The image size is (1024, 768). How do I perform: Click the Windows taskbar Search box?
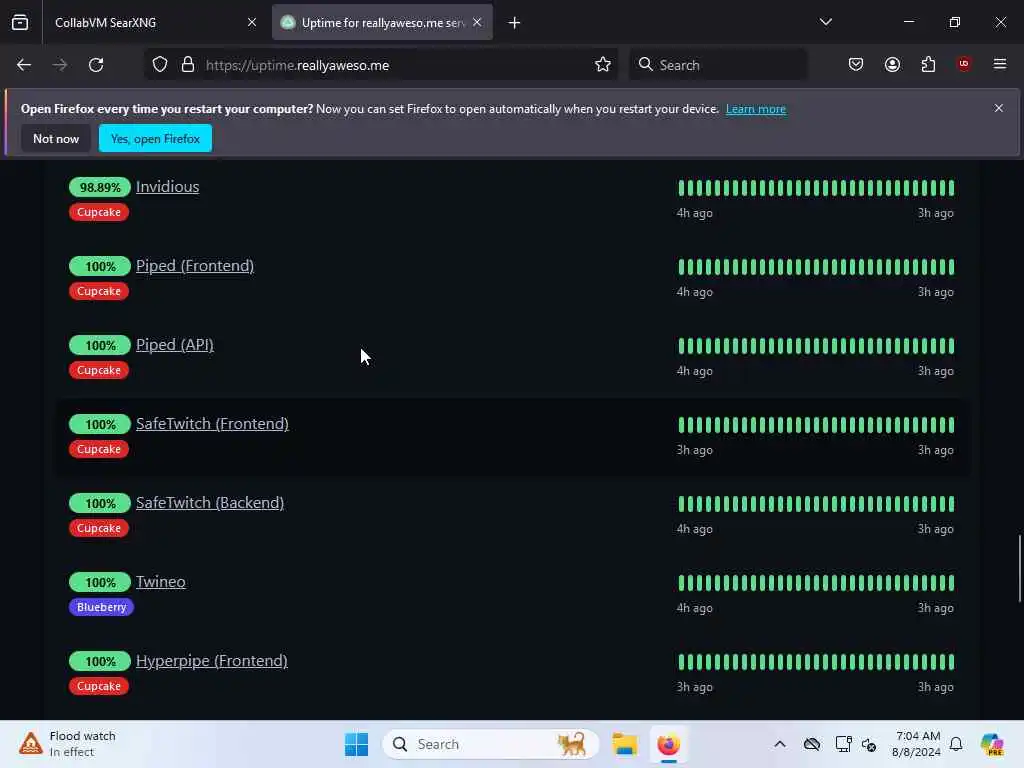click(491, 744)
